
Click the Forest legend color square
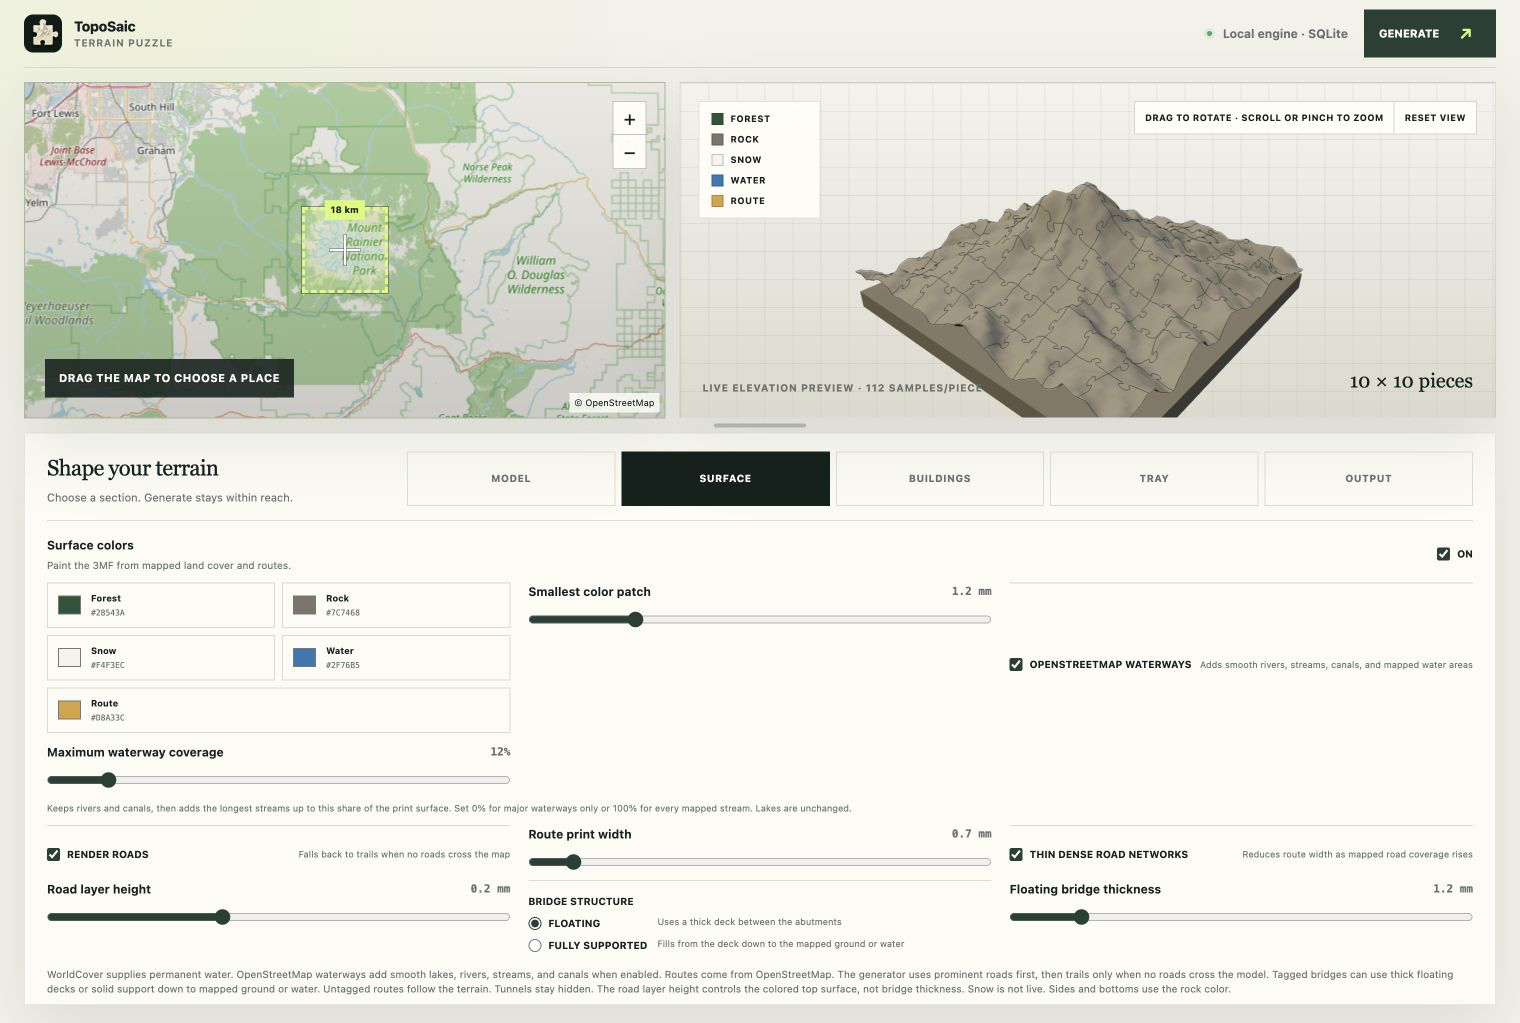point(717,119)
